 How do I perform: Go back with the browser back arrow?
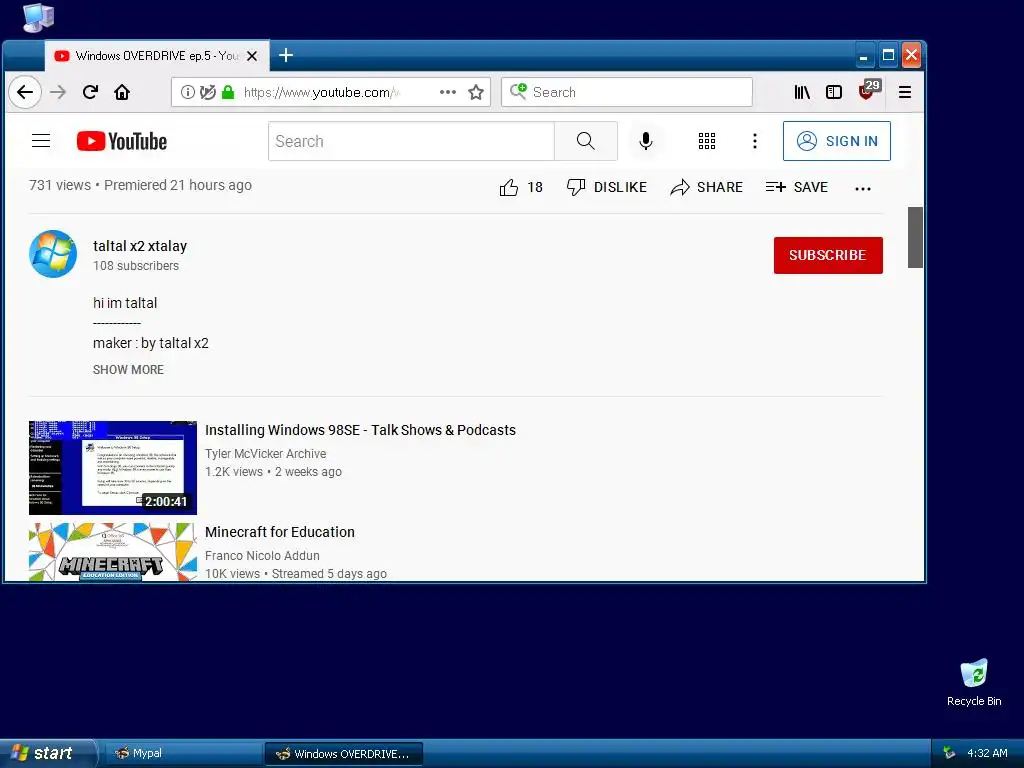[25, 92]
